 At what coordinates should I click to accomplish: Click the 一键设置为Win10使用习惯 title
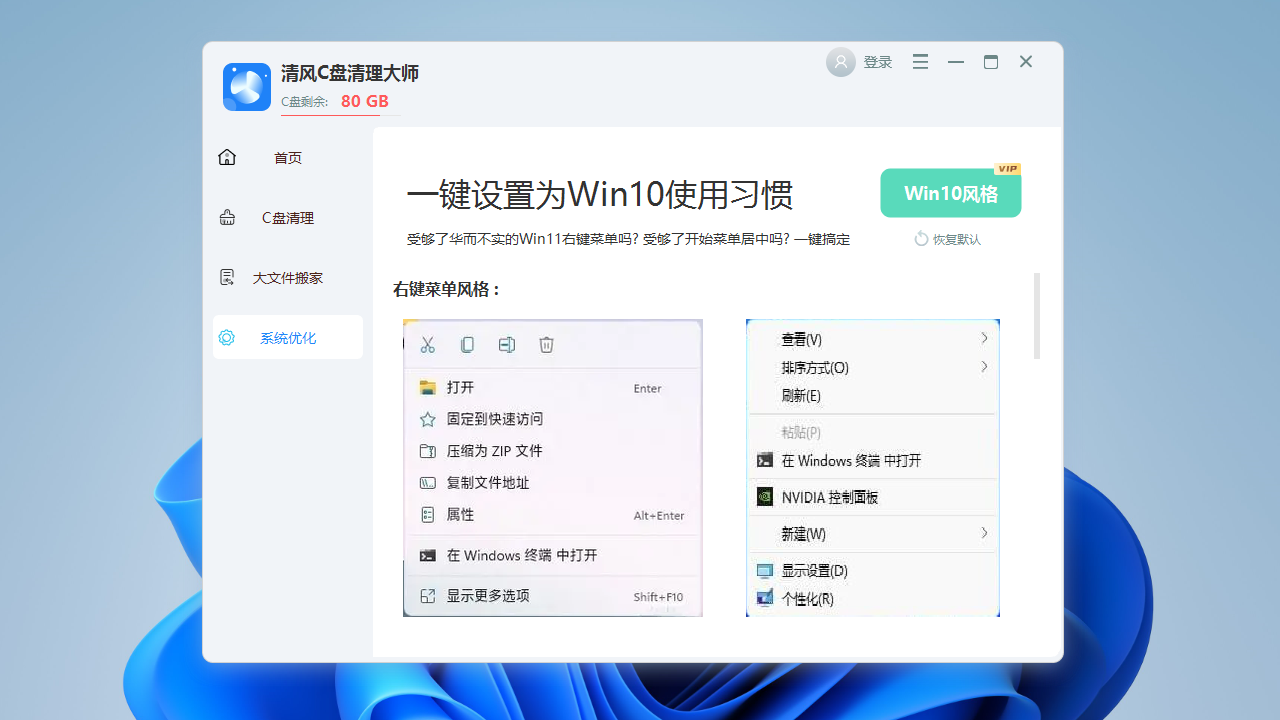[600, 195]
